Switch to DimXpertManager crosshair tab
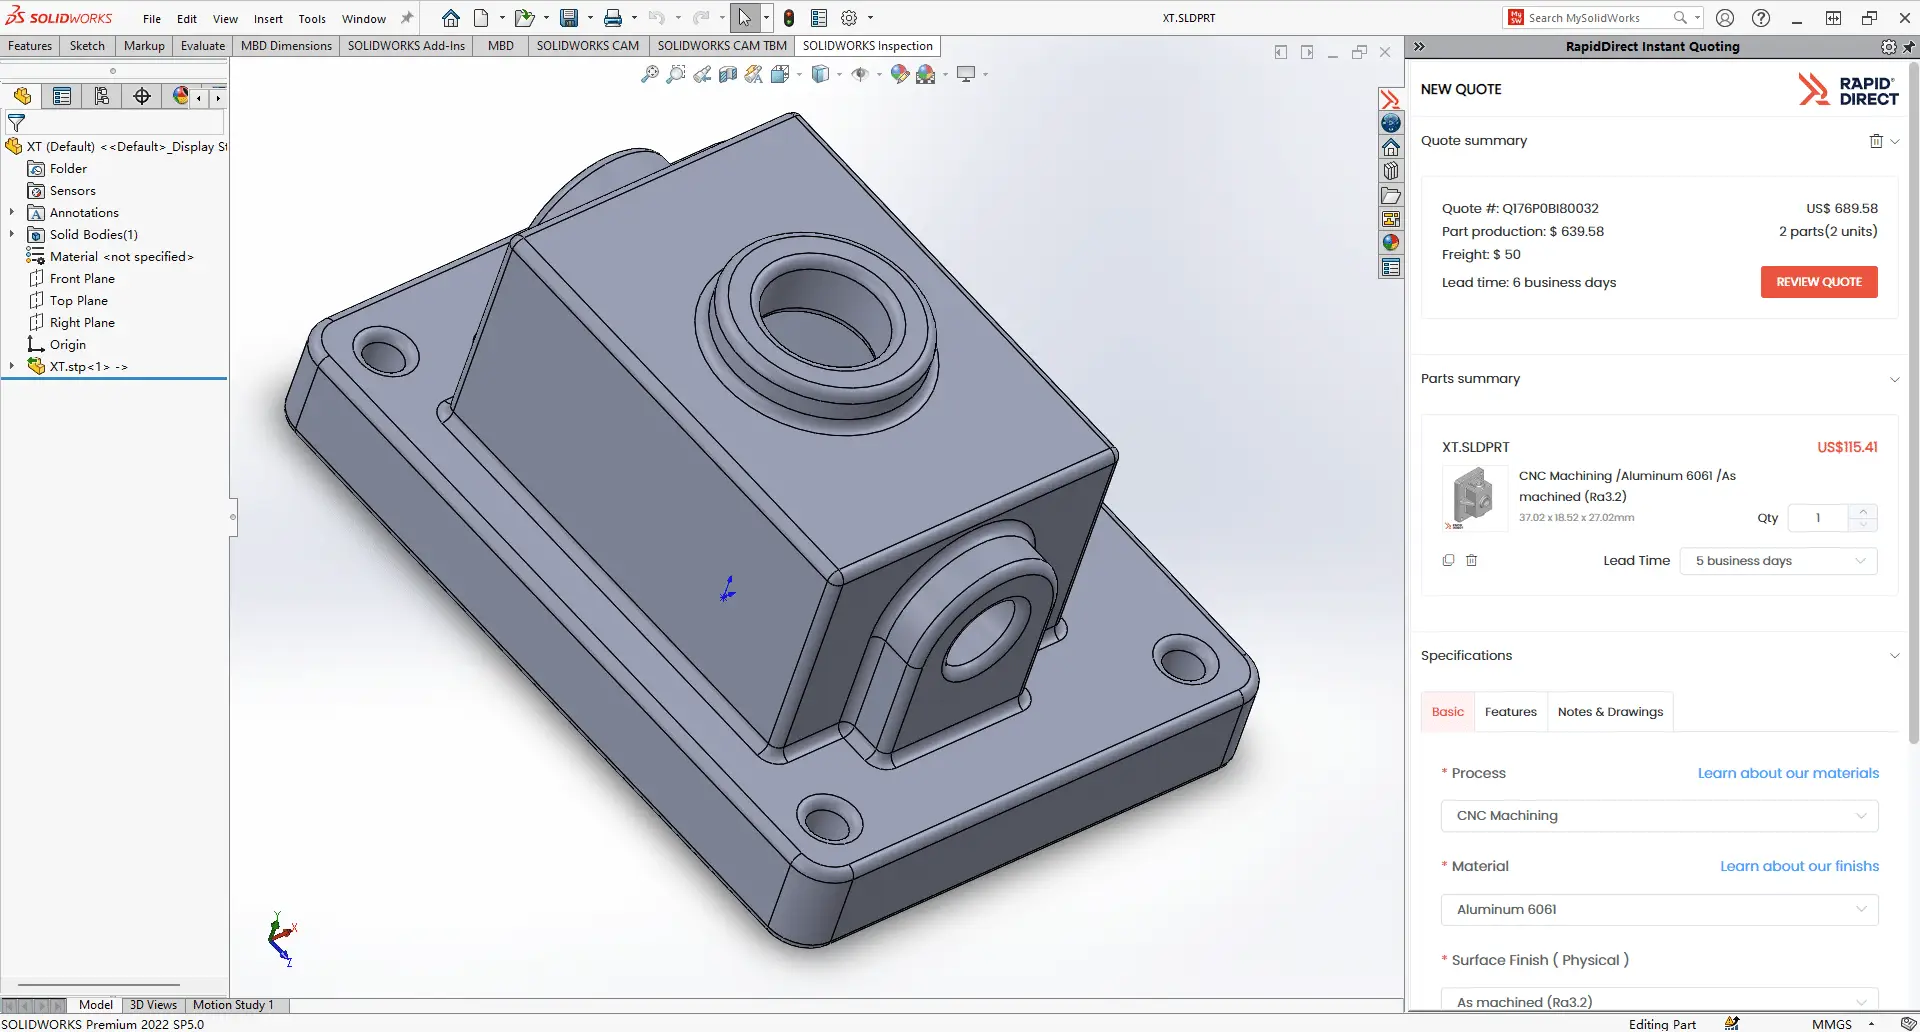This screenshot has height=1032, width=1920. [142, 96]
